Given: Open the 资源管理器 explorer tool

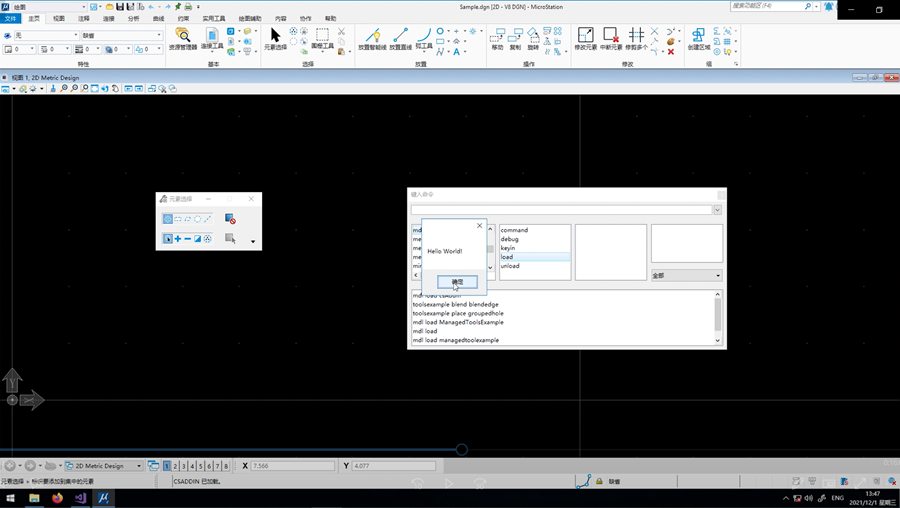Looking at the screenshot, I should pos(182,38).
